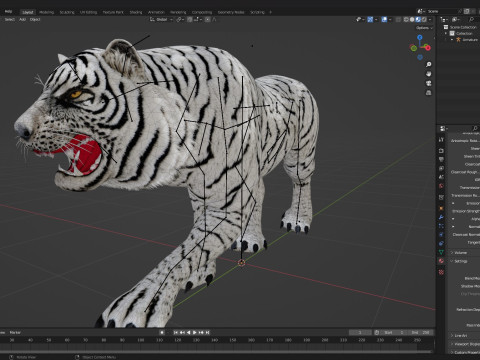
Task: Open the Output properties tab
Action: coord(441,159)
